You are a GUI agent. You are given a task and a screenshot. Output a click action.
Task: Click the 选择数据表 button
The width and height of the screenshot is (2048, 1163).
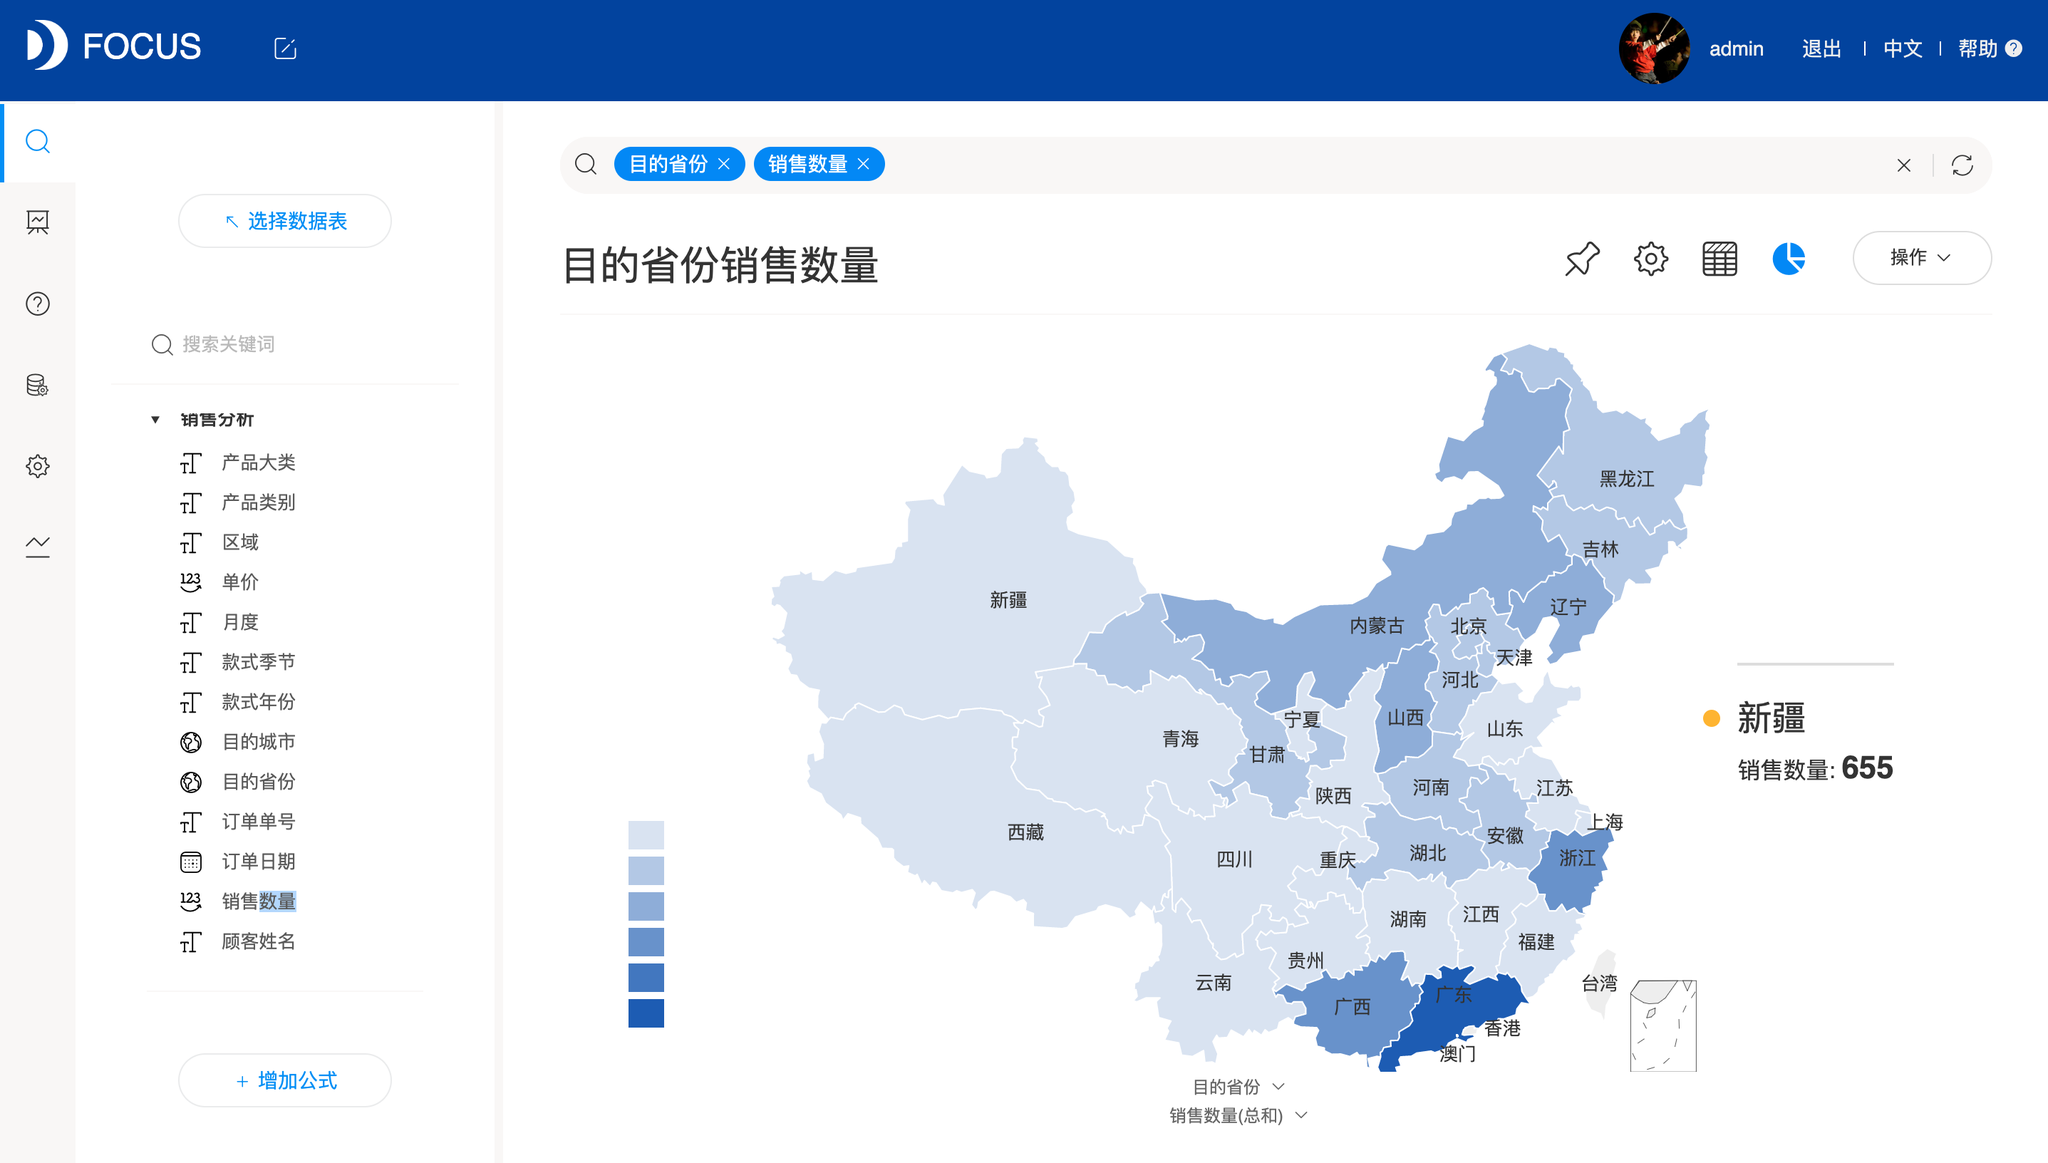[x=284, y=220]
